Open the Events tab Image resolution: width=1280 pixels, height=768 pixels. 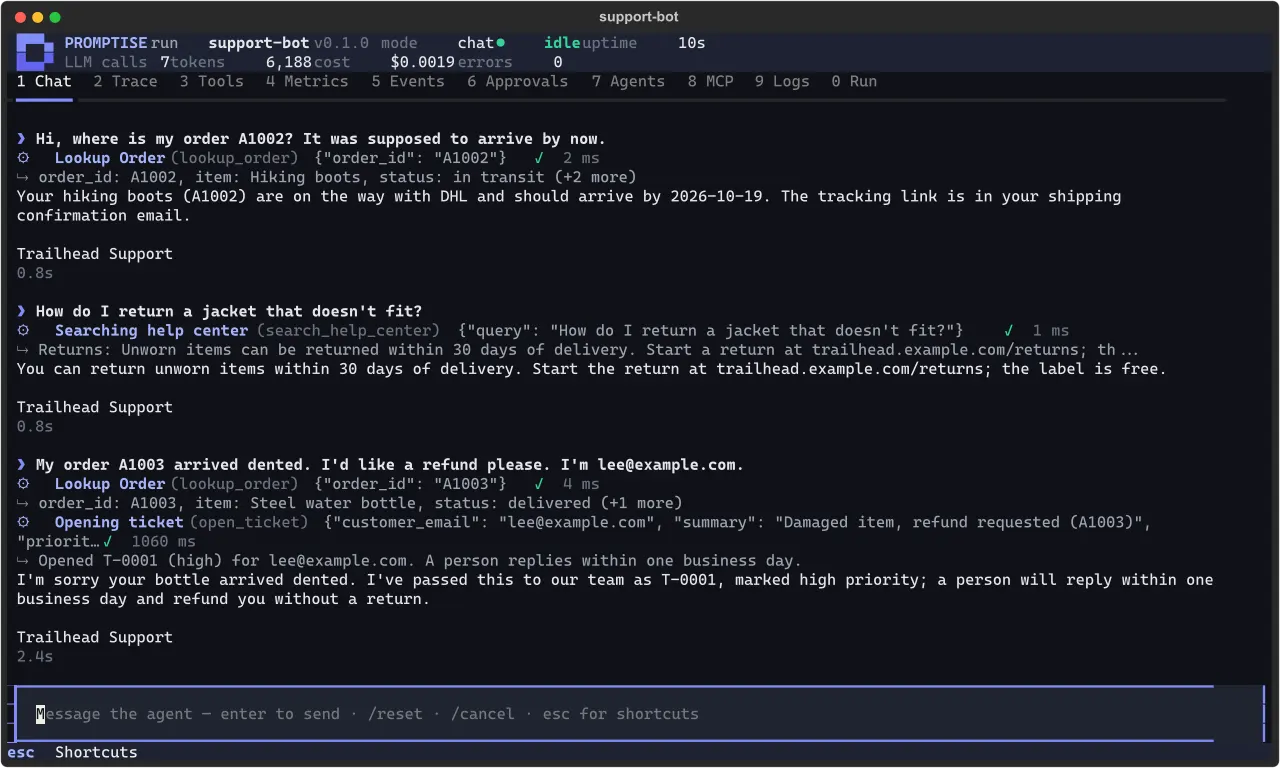(x=408, y=82)
